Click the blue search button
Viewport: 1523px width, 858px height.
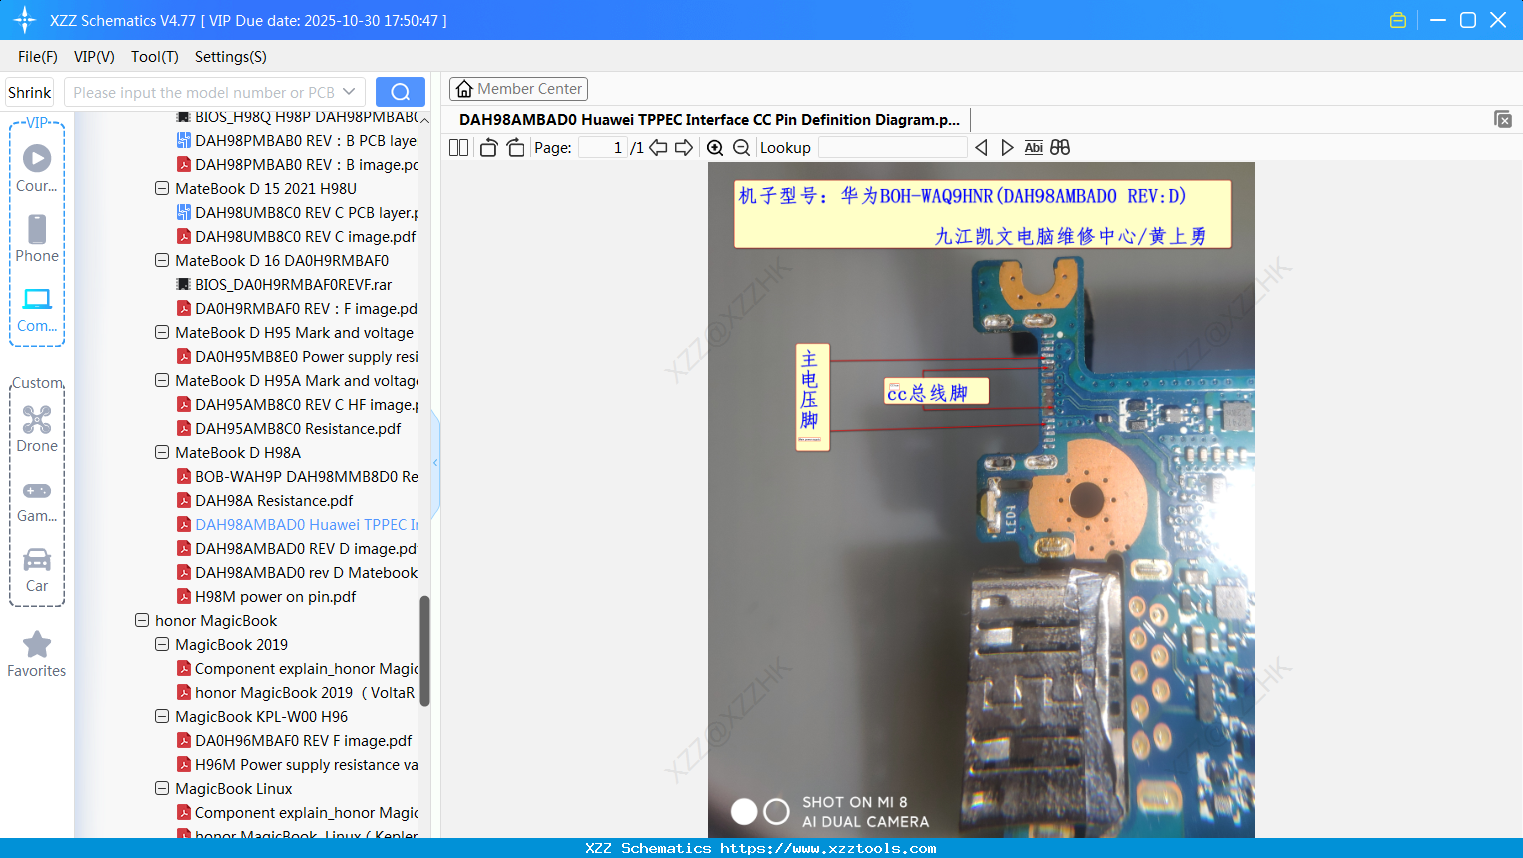coord(400,92)
